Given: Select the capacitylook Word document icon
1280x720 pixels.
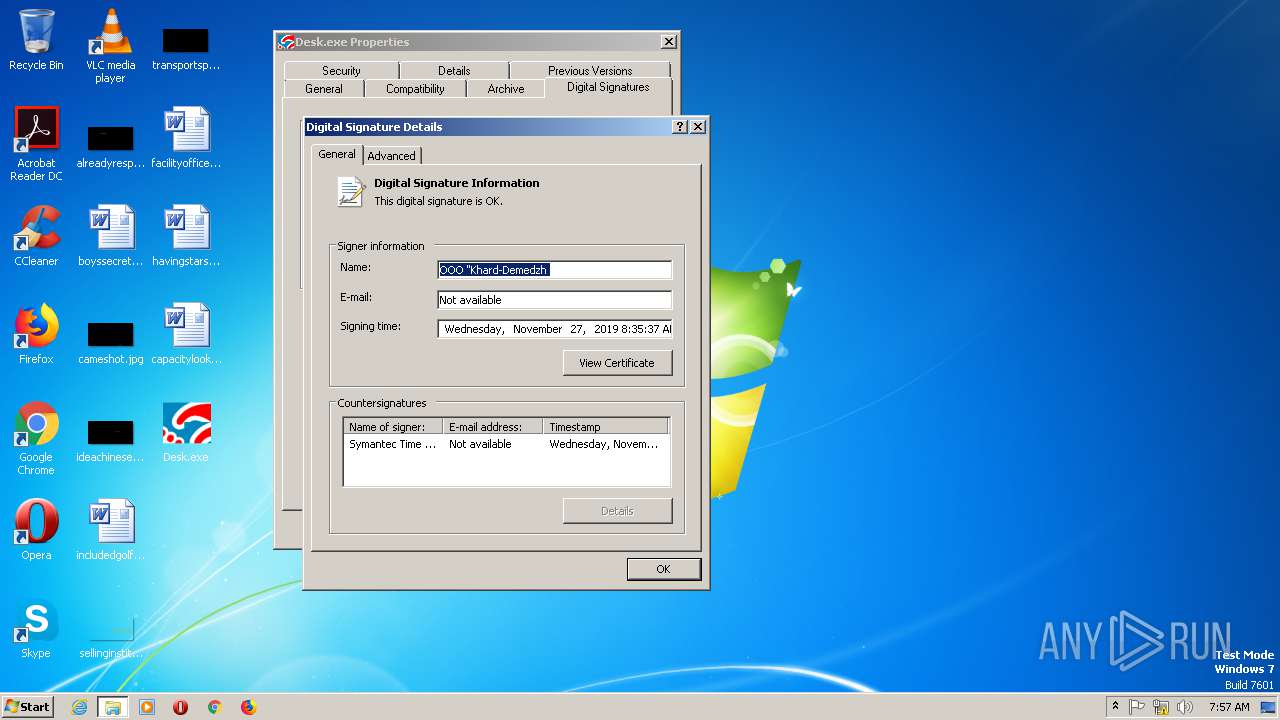Looking at the screenshot, I should coord(186,334).
